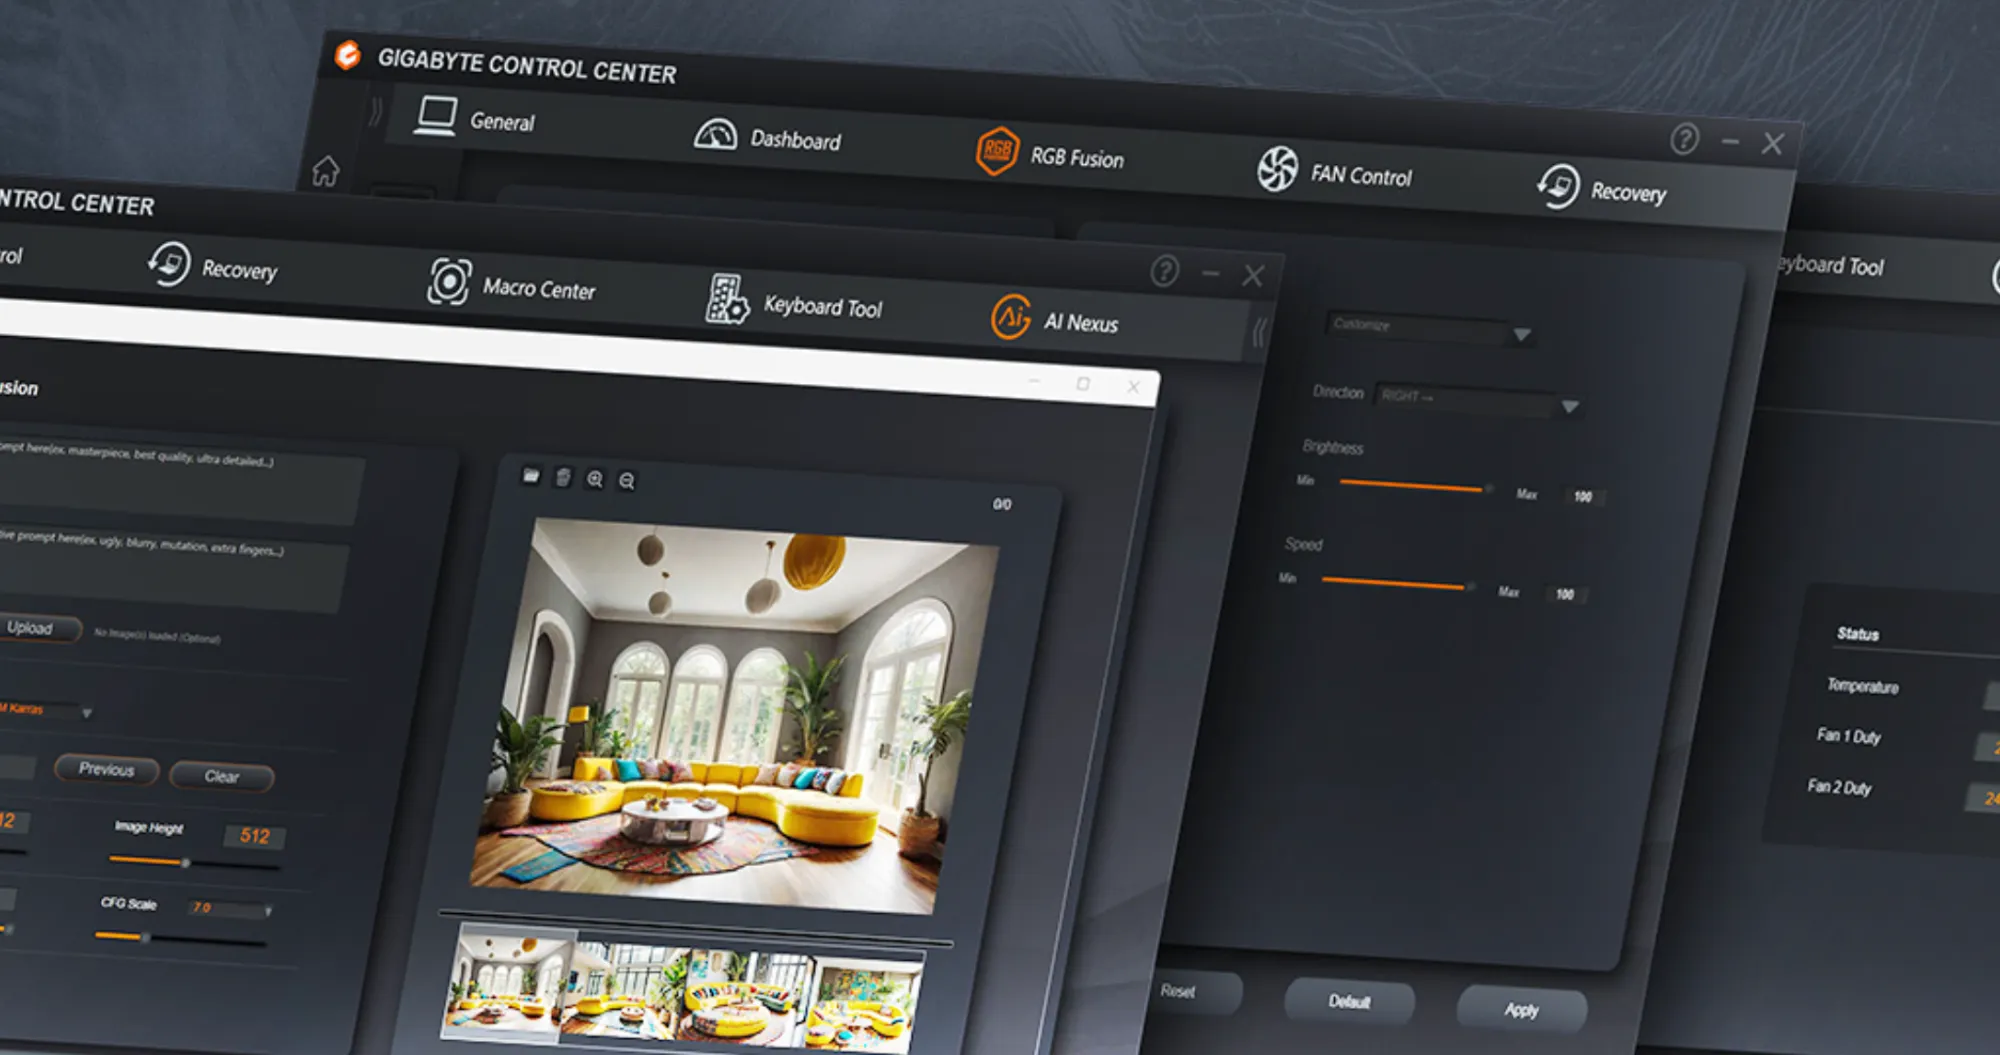
Task: Open folder icon above the image preview
Action: tap(531, 475)
